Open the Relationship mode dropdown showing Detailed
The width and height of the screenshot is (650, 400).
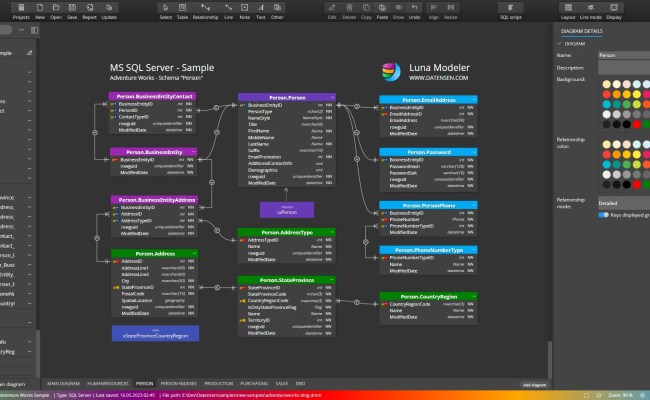(x=624, y=203)
